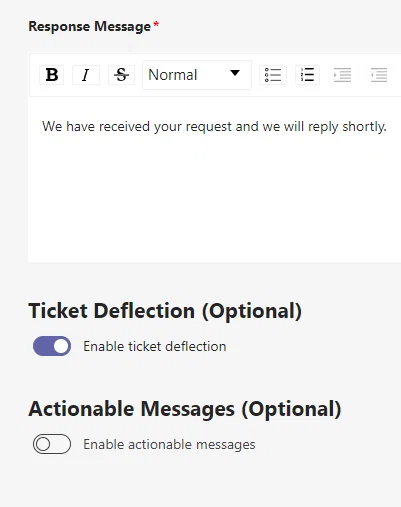Increase indent of the paragraph
Image resolution: width=401 pixels, height=507 pixels.
(x=343, y=75)
